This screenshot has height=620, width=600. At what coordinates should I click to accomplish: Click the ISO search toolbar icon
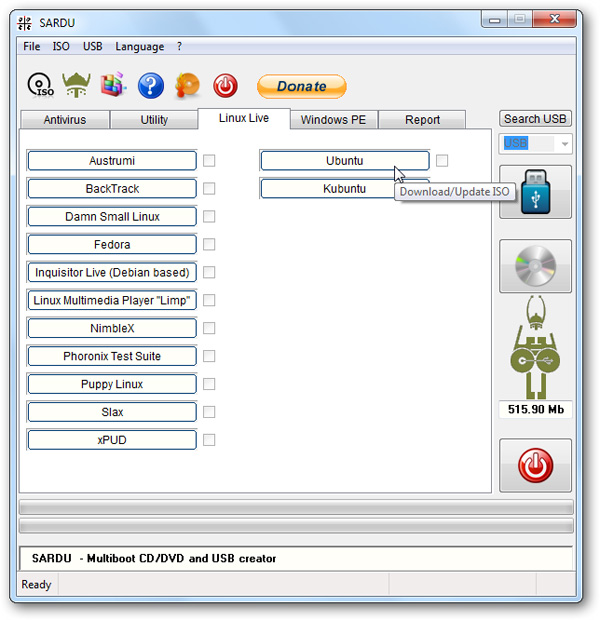point(40,85)
